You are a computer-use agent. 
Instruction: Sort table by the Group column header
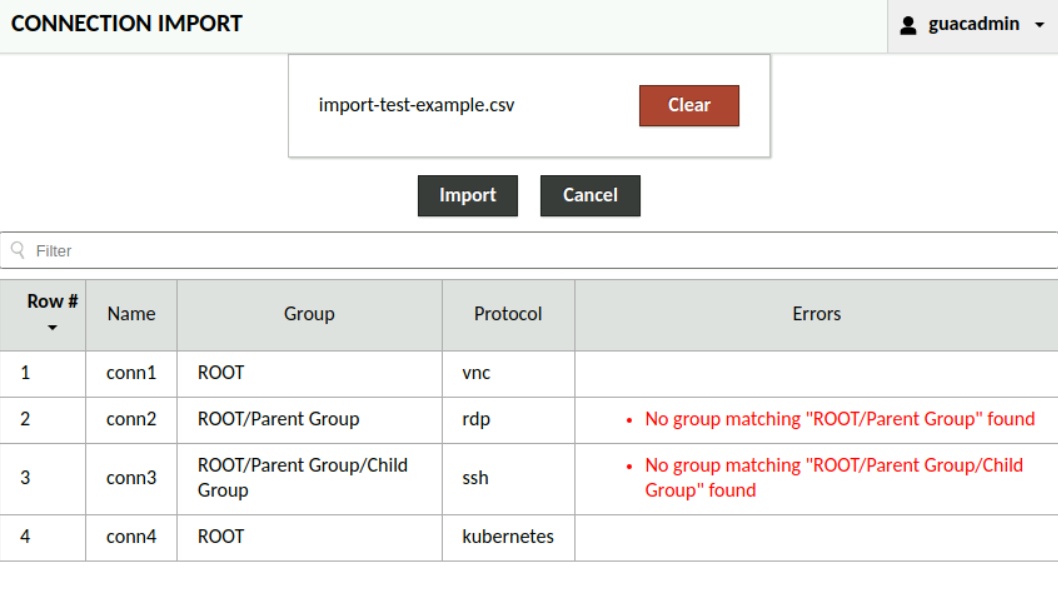click(x=309, y=314)
